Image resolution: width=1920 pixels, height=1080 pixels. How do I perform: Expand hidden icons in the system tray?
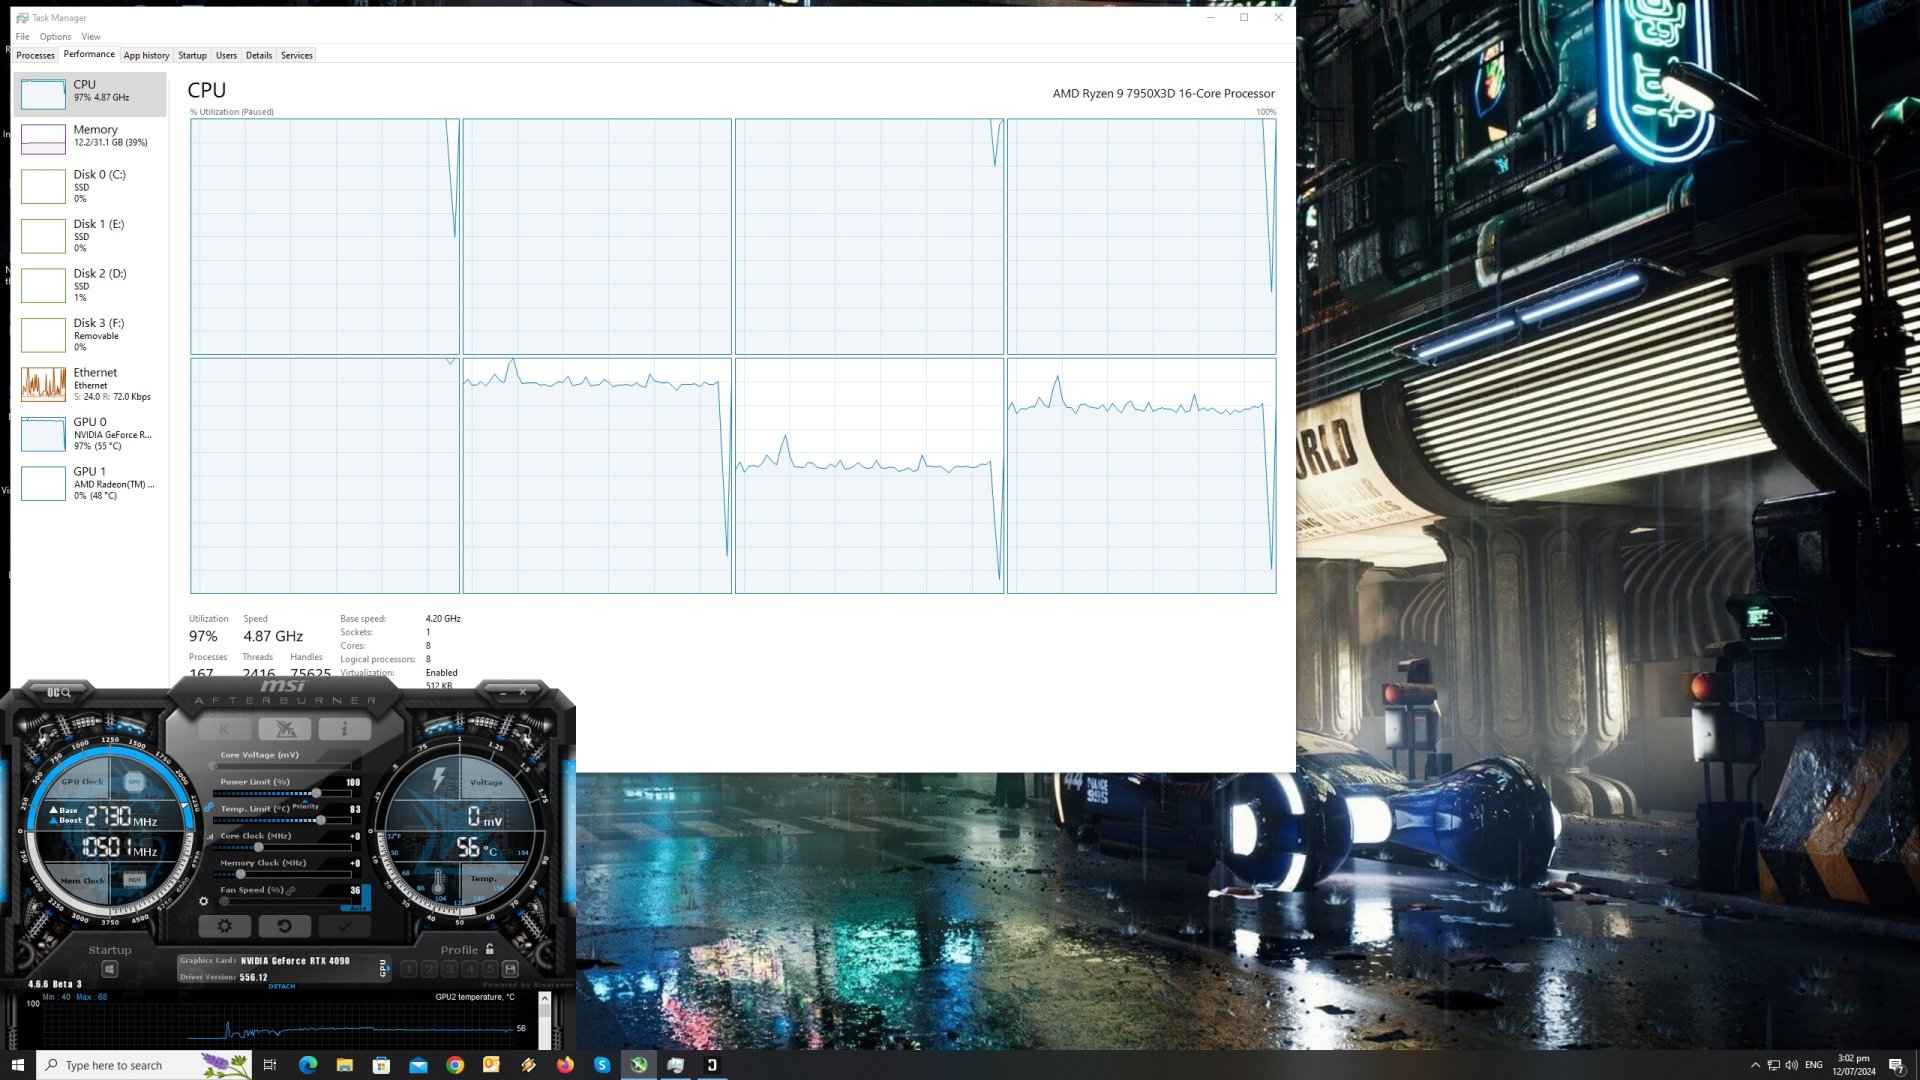tap(1756, 1065)
